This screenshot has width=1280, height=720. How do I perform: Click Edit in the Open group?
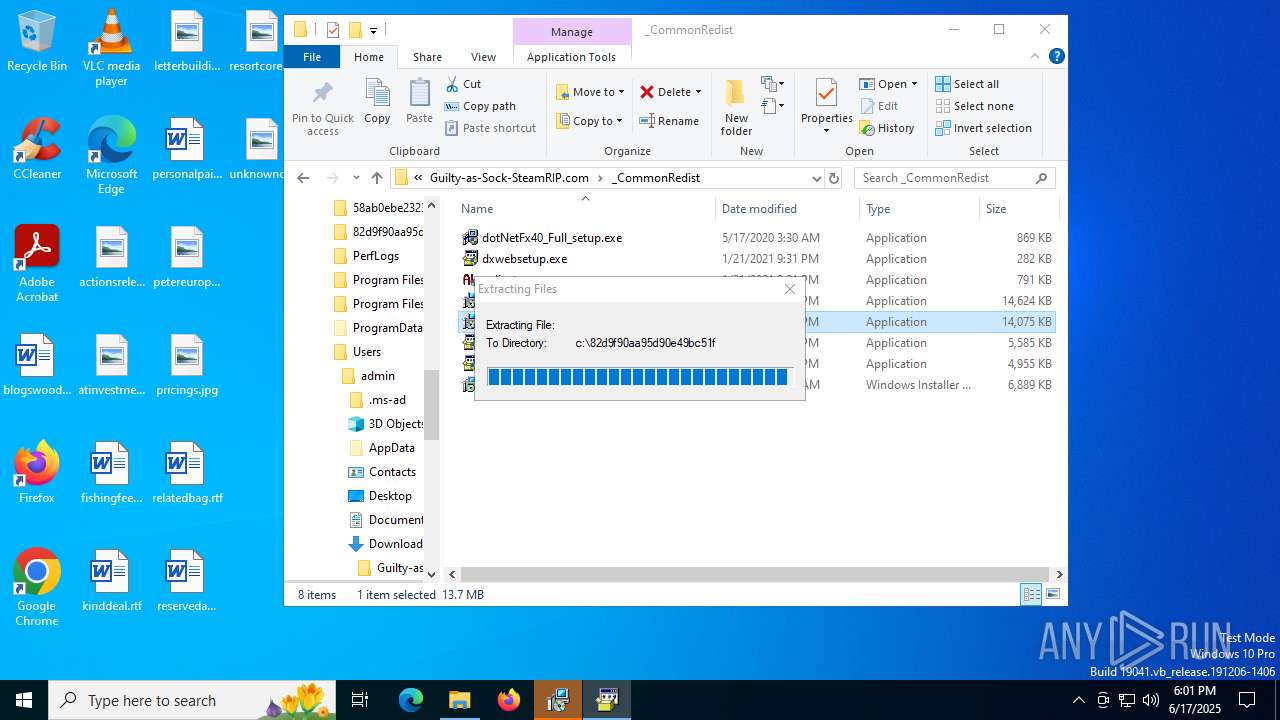coord(879,106)
